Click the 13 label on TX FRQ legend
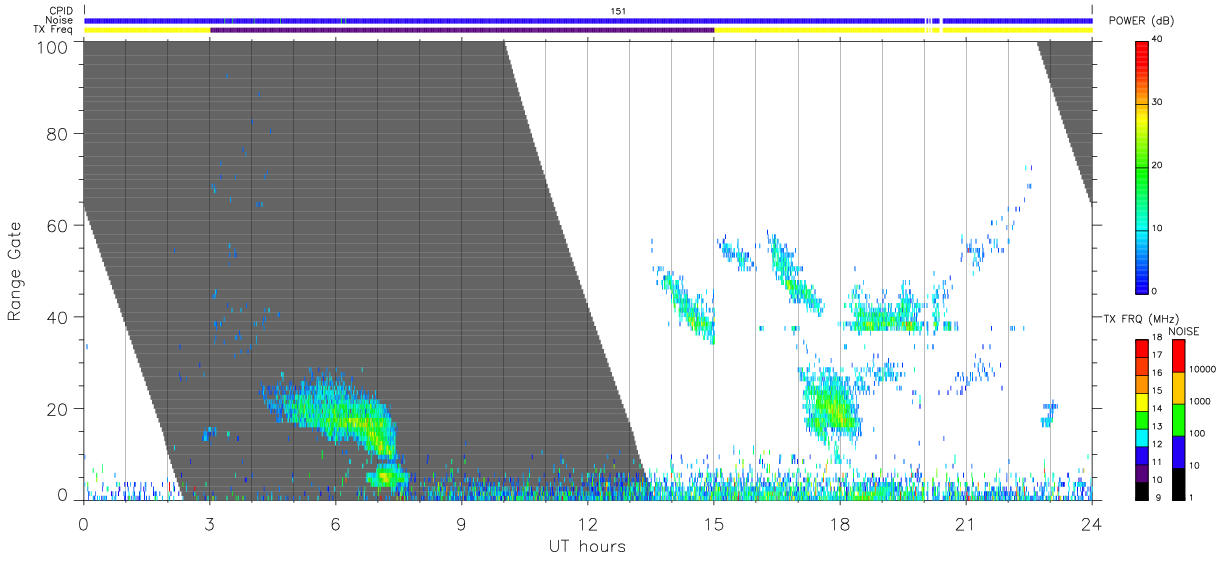Image resolution: width=1228 pixels, height=567 pixels. [1159, 427]
